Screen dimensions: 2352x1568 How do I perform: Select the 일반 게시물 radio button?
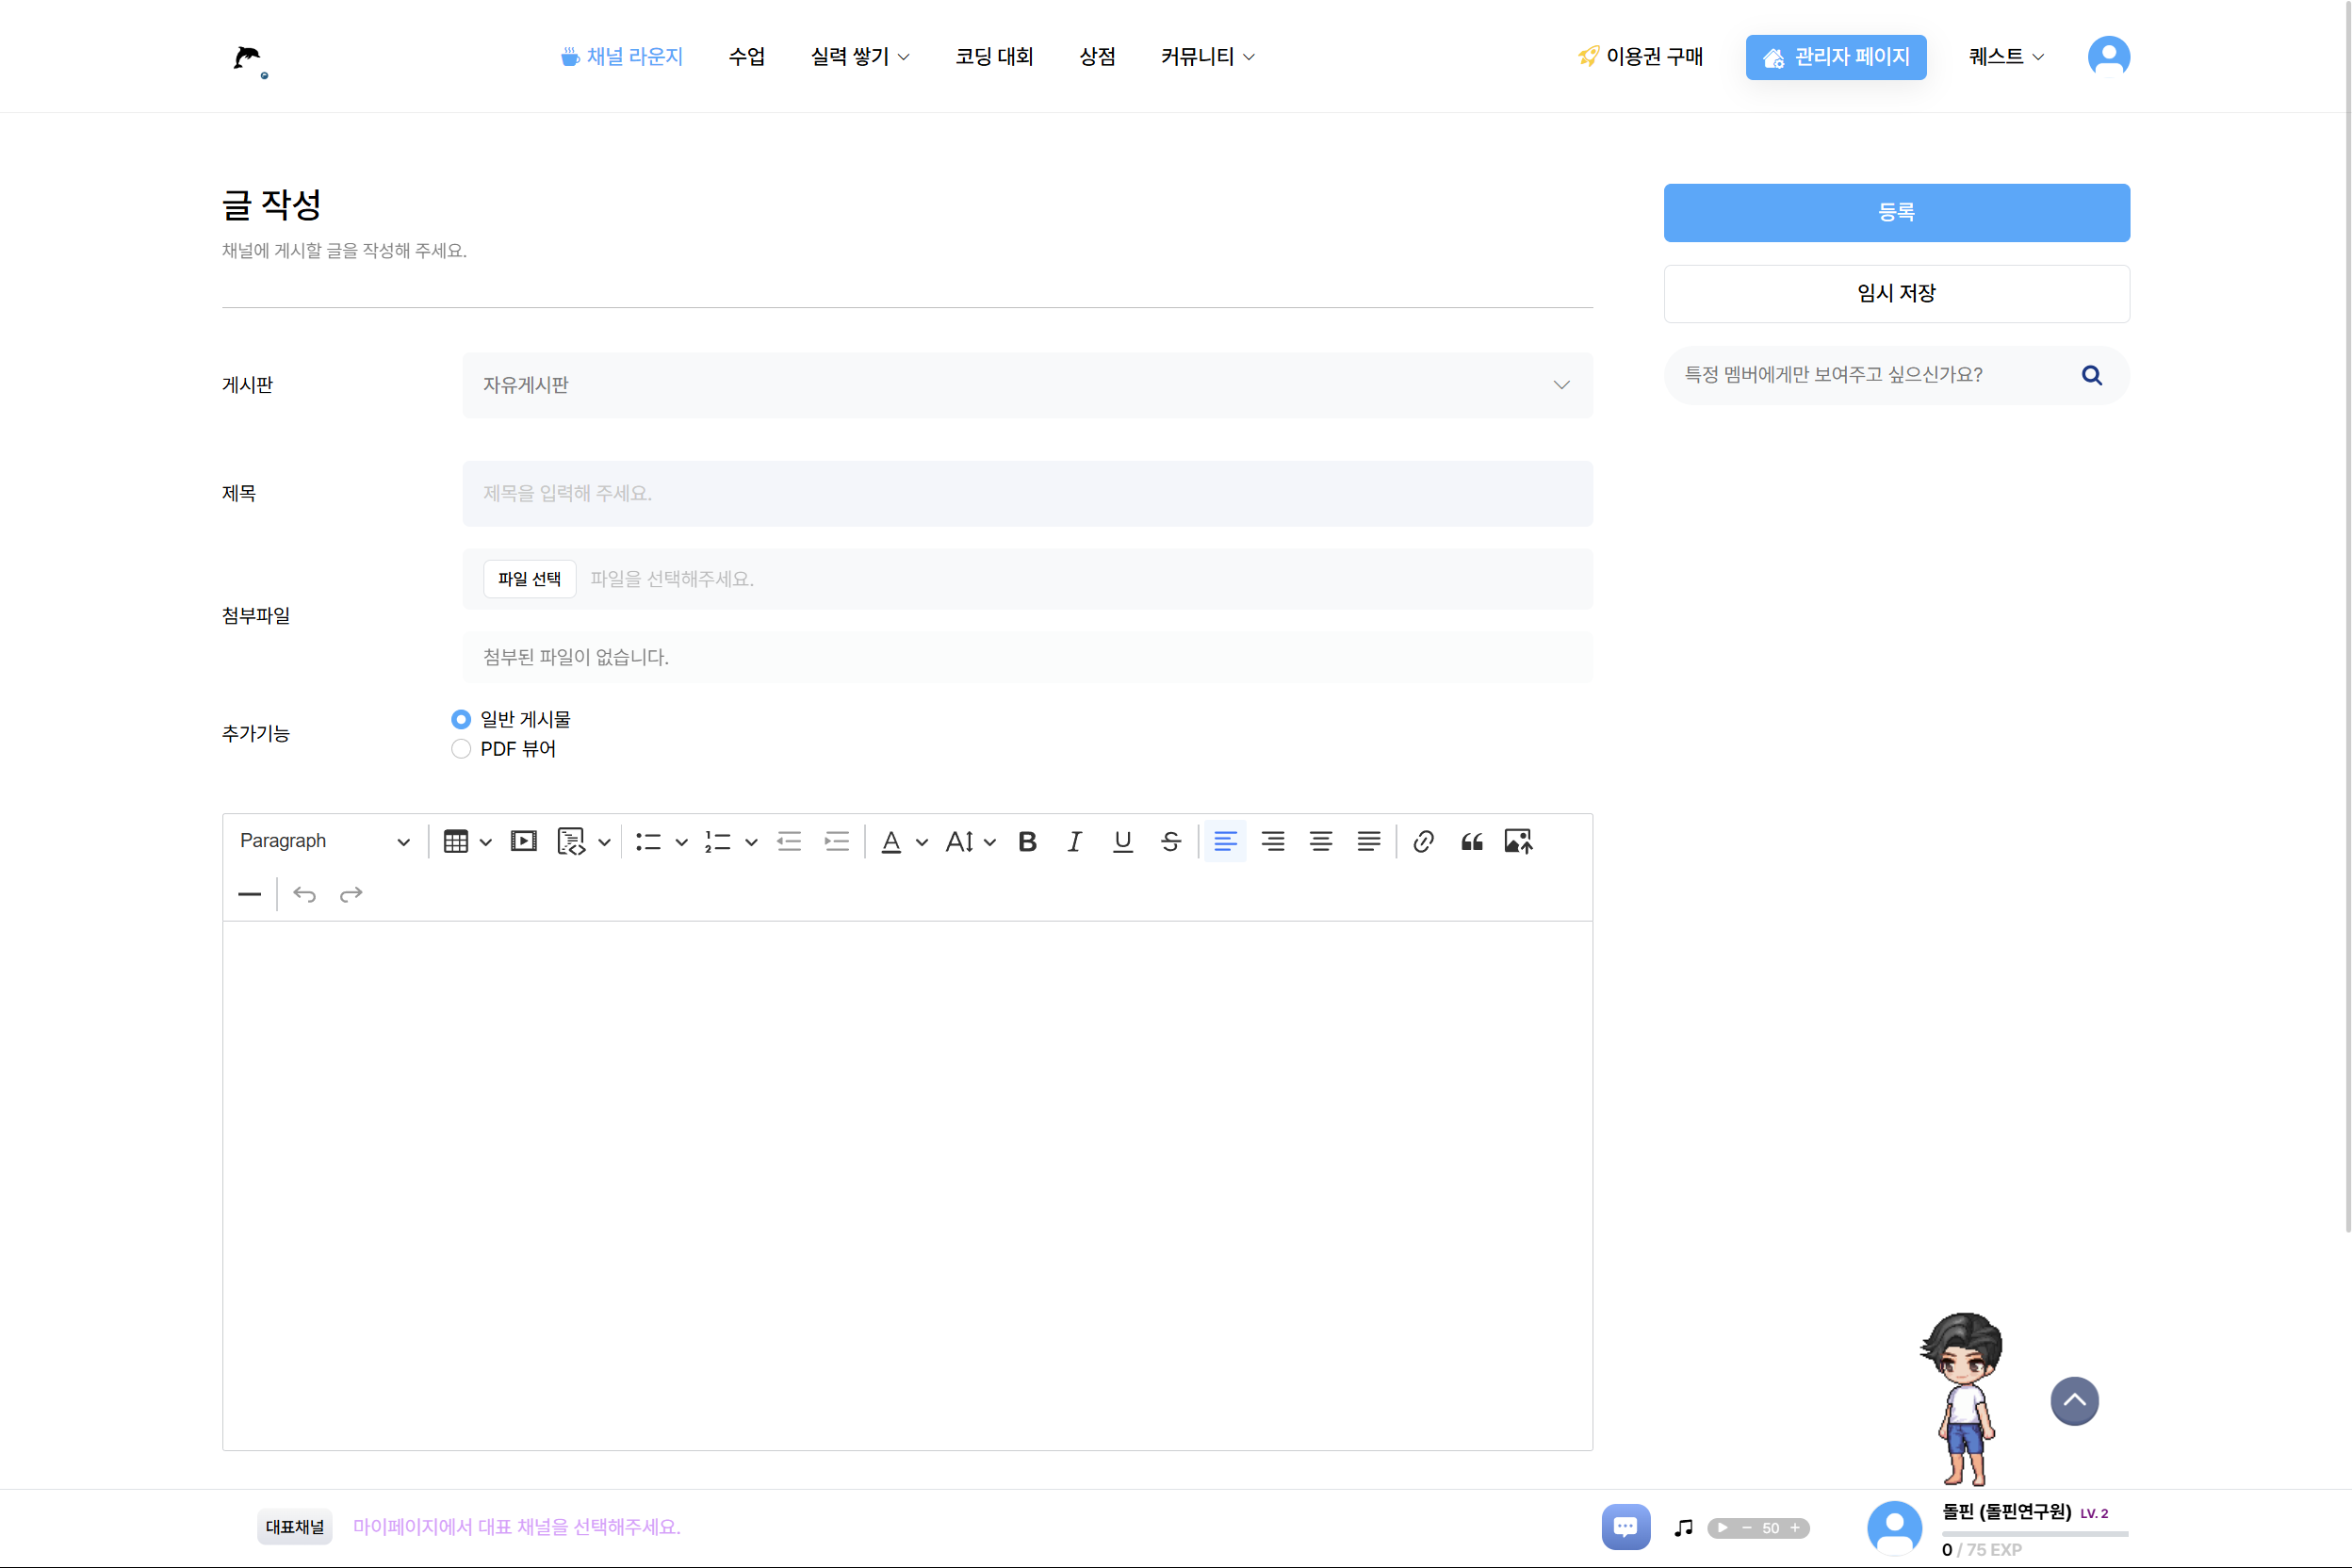coord(461,719)
